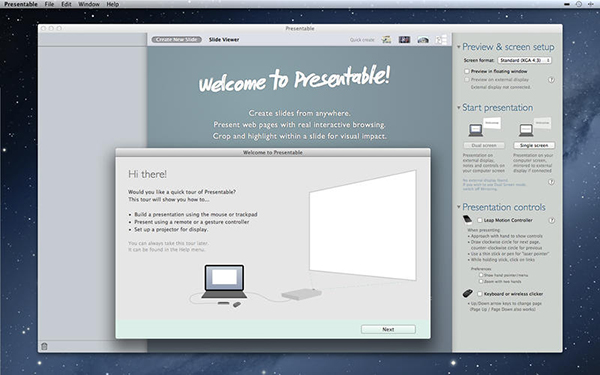Click 'Would you like a quick tour' text
Screen dimensions: 600x375
[x=182, y=192]
